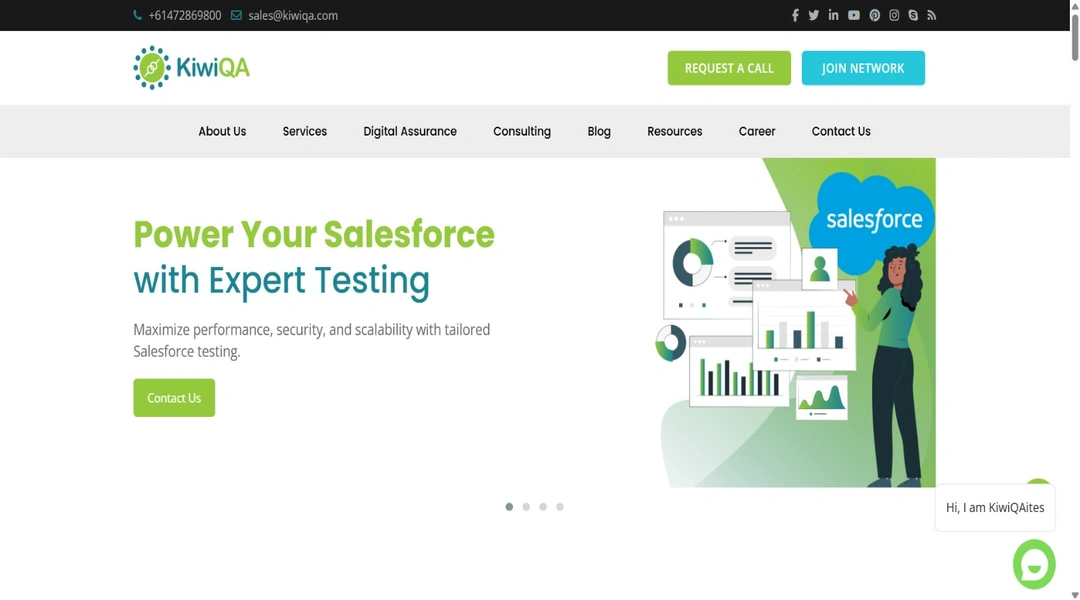The image size is (1080, 600).
Task: Open the Services menu
Action: 305,131
